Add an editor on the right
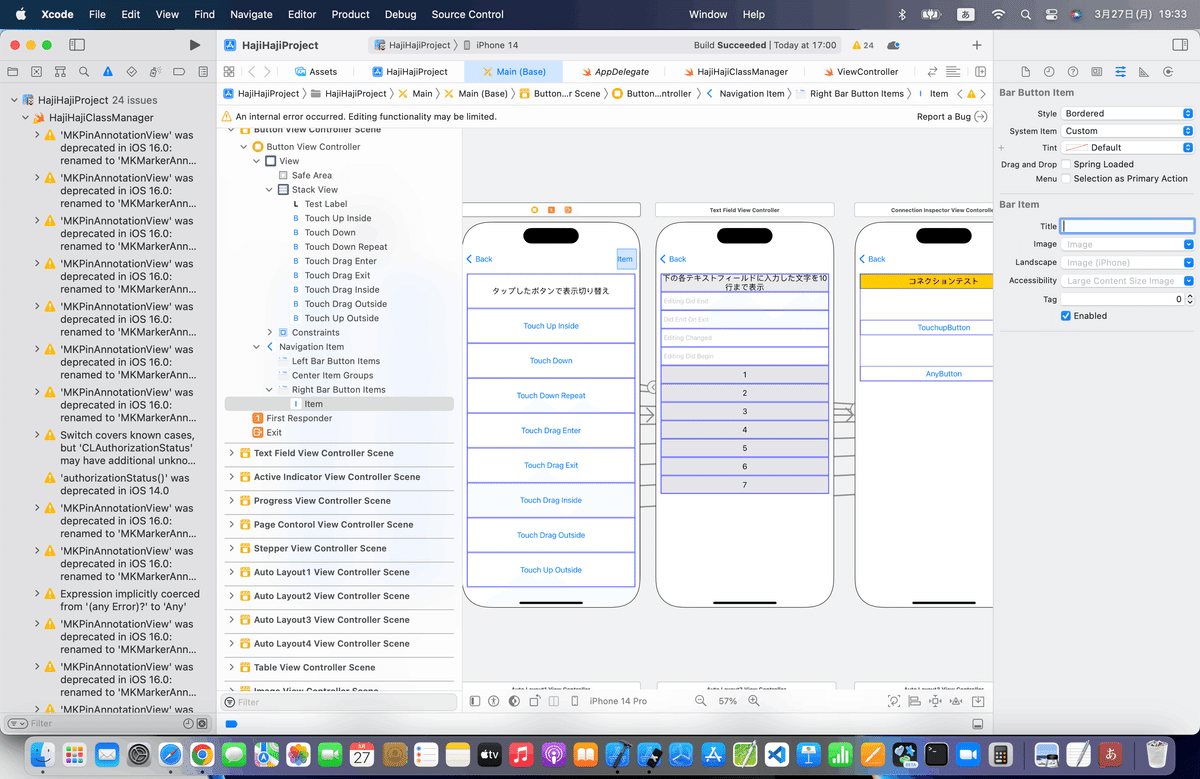This screenshot has width=1200, height=779. pos(981,72)
